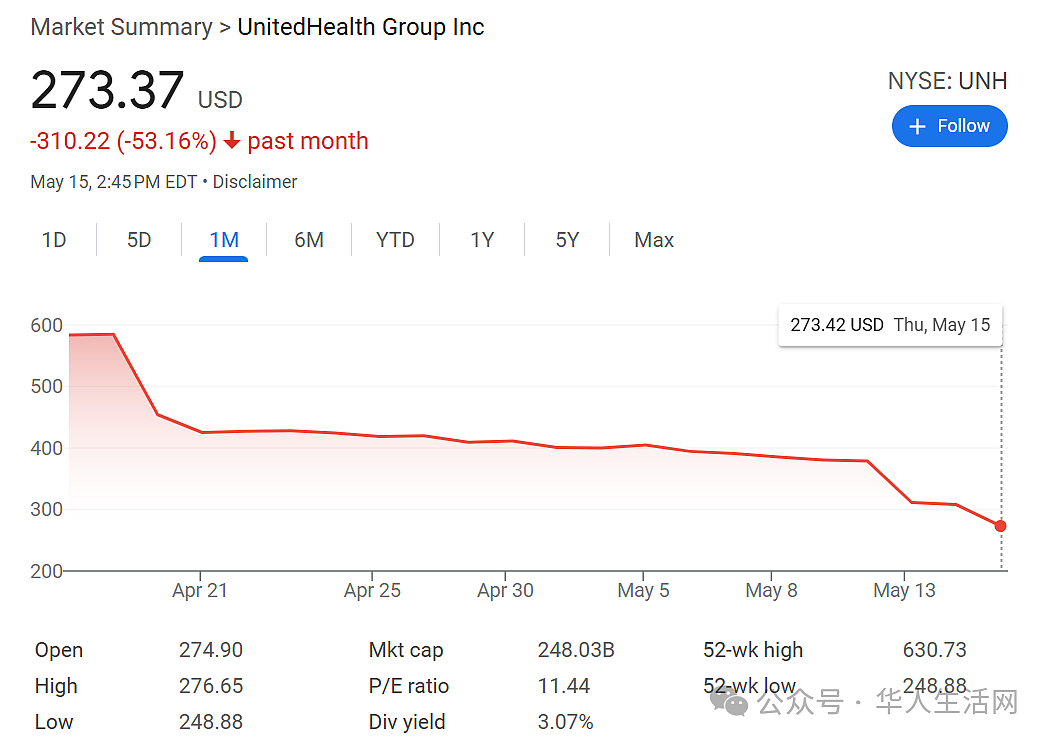Click the Apr 21 axis marker
Viewport: 1052px width, 744px height.
[x=200, y=590]
